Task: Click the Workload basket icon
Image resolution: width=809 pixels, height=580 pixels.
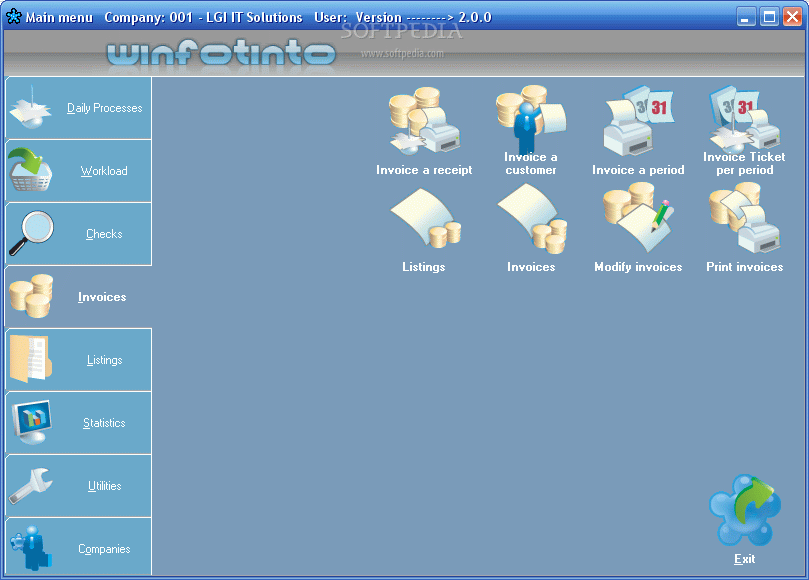Action: coord(31,170)
